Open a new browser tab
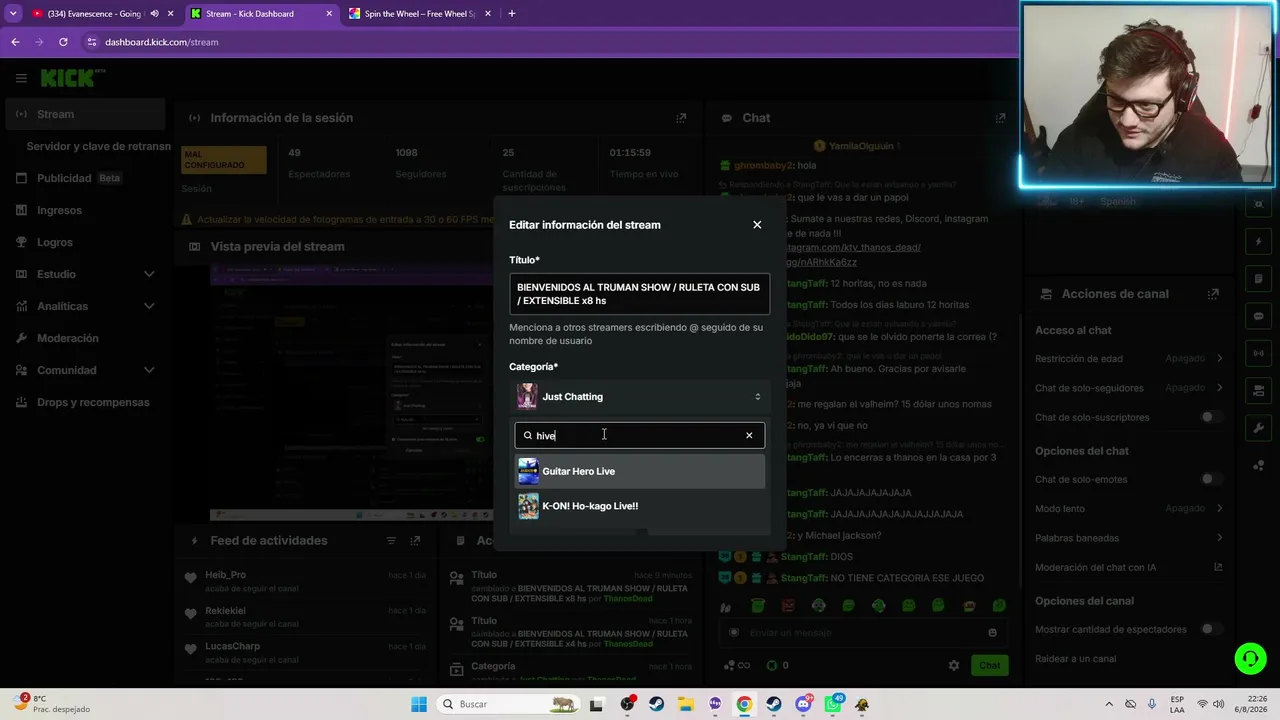 (x=511, y=14)
